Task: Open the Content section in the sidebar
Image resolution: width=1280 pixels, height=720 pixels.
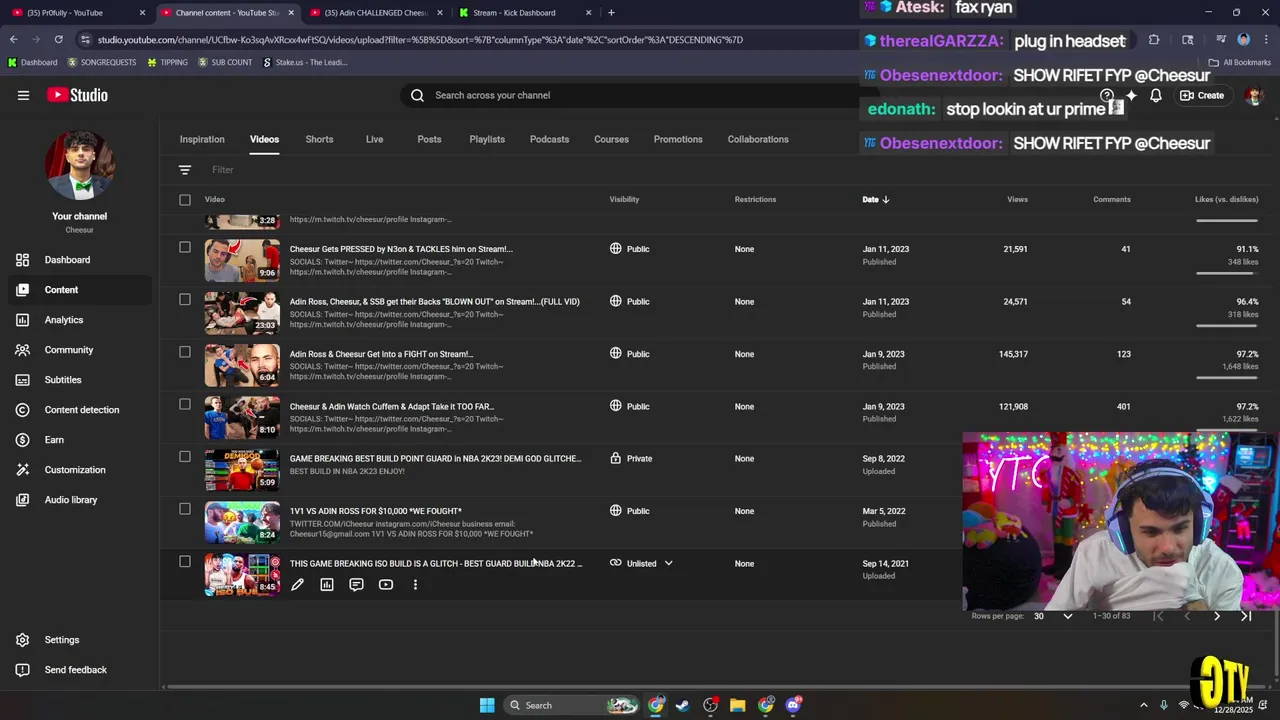Action: [x=79, y=290]
